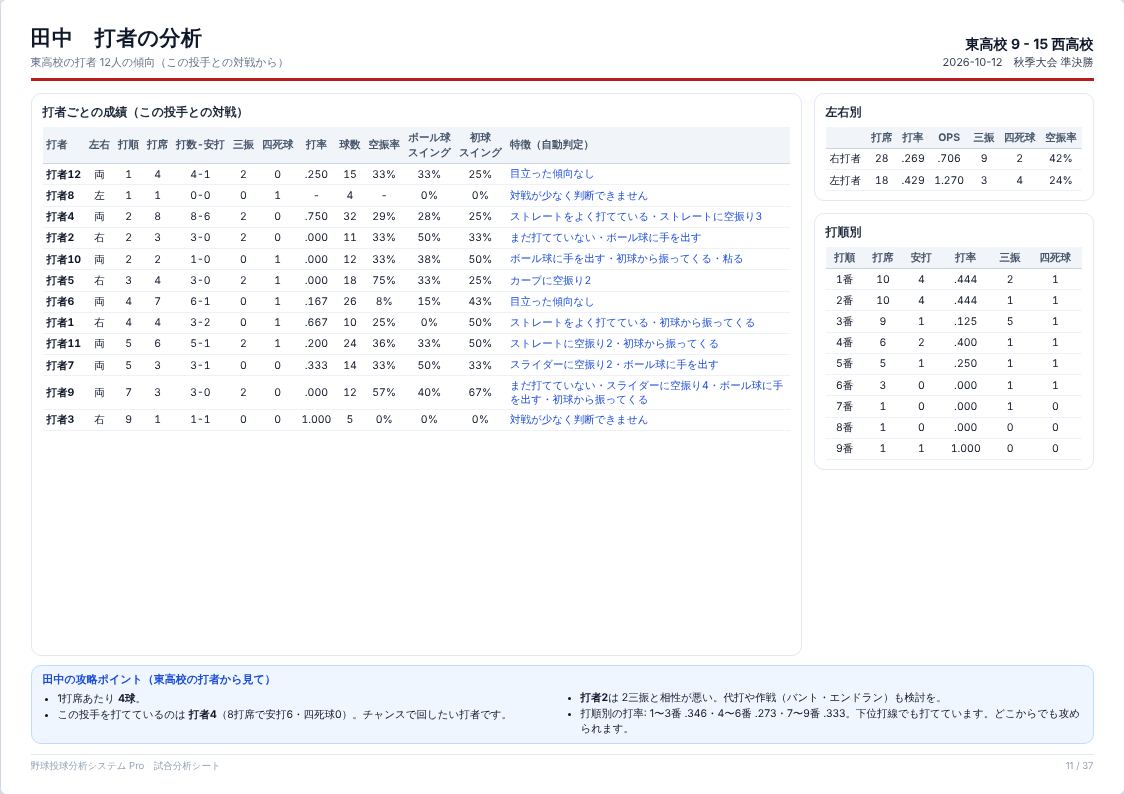1124x794 pixels.
Task: Click footer 野球投球分析システム Pro 試合分析シート
Action: point(125,766)
